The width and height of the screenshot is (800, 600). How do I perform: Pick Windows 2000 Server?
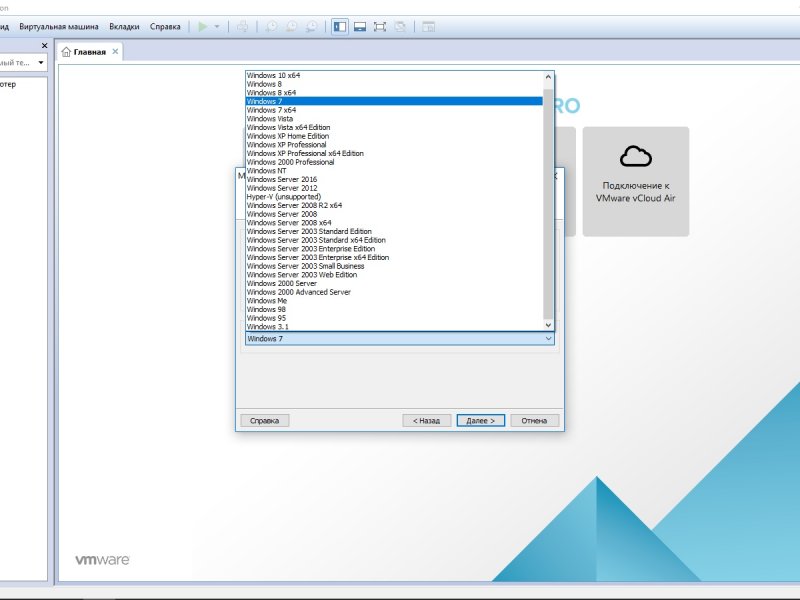(394, 284)
